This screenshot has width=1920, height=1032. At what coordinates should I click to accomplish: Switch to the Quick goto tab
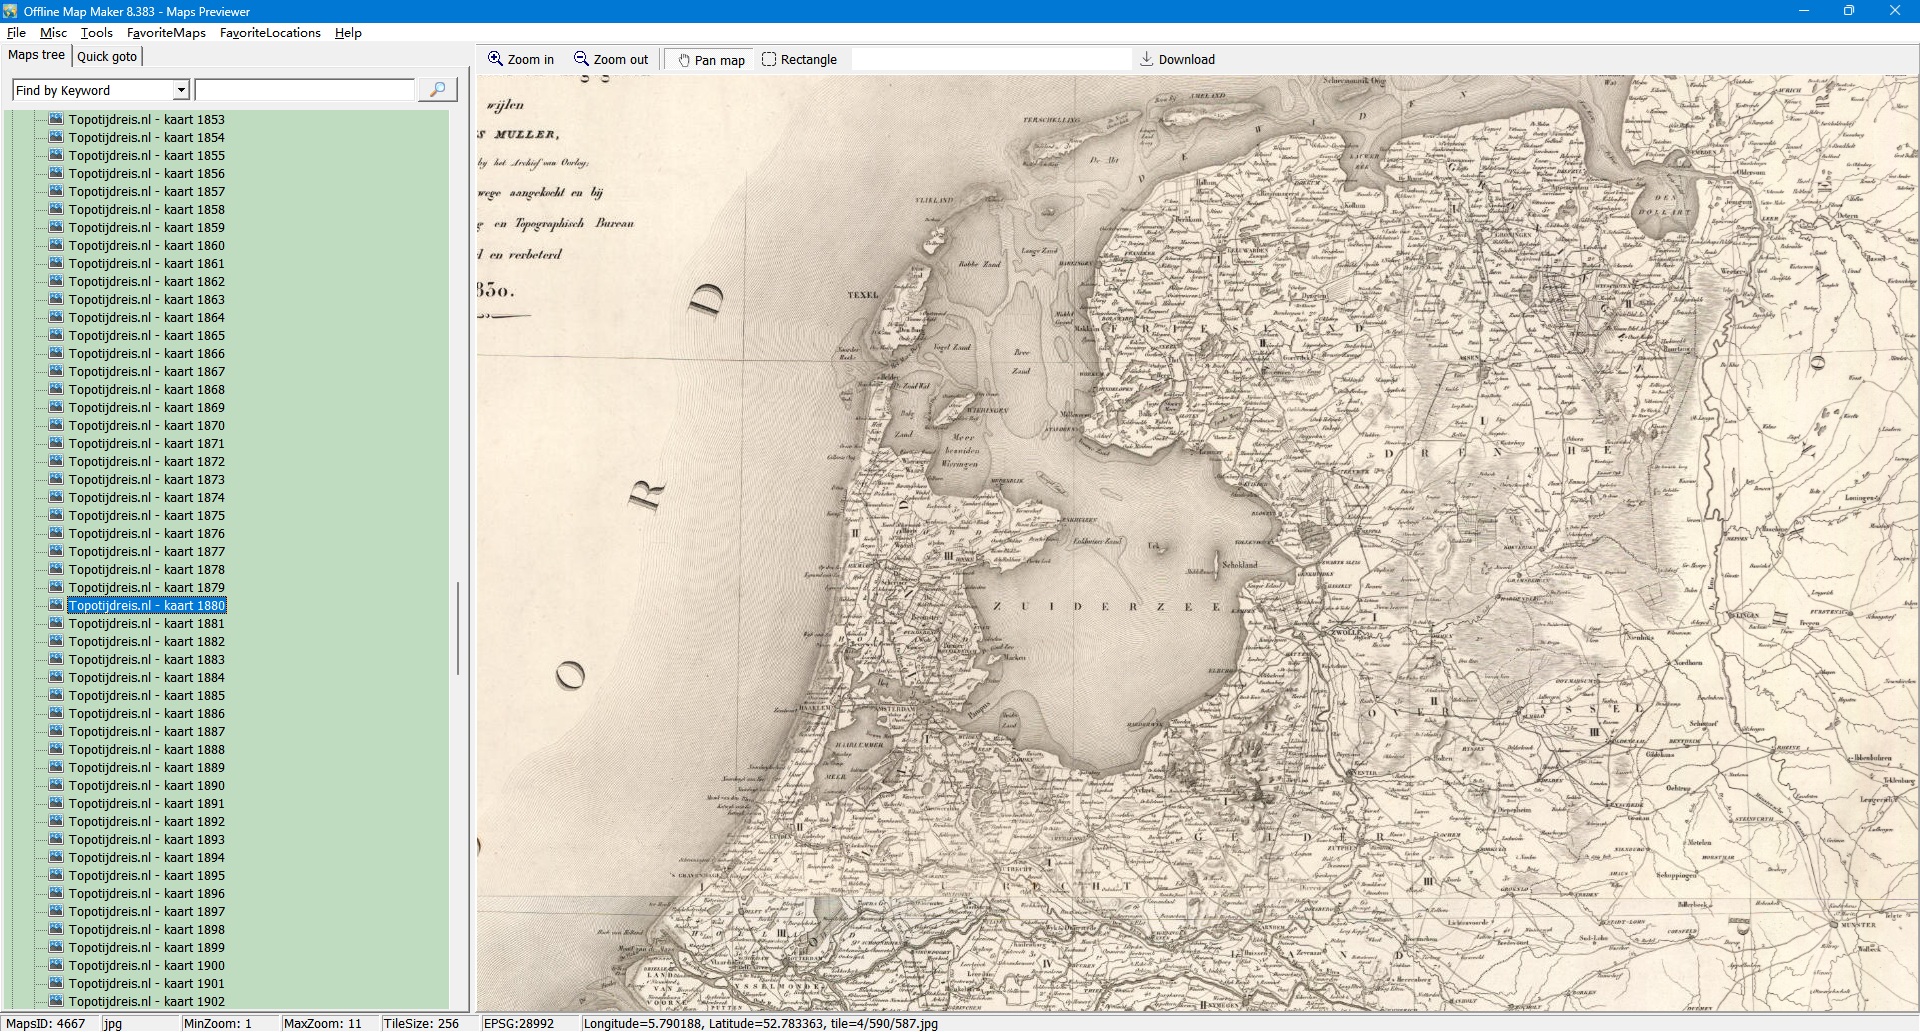tap(107, 57)
